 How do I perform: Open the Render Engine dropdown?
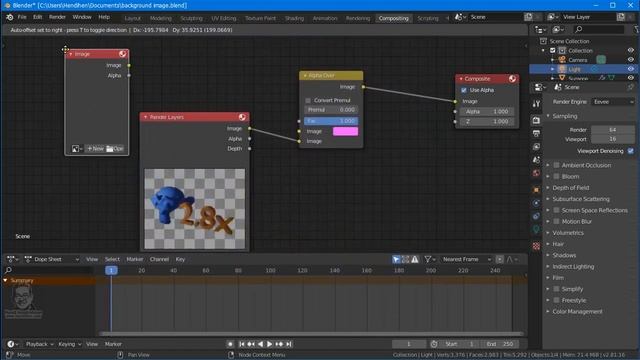[x=613, y=102]
